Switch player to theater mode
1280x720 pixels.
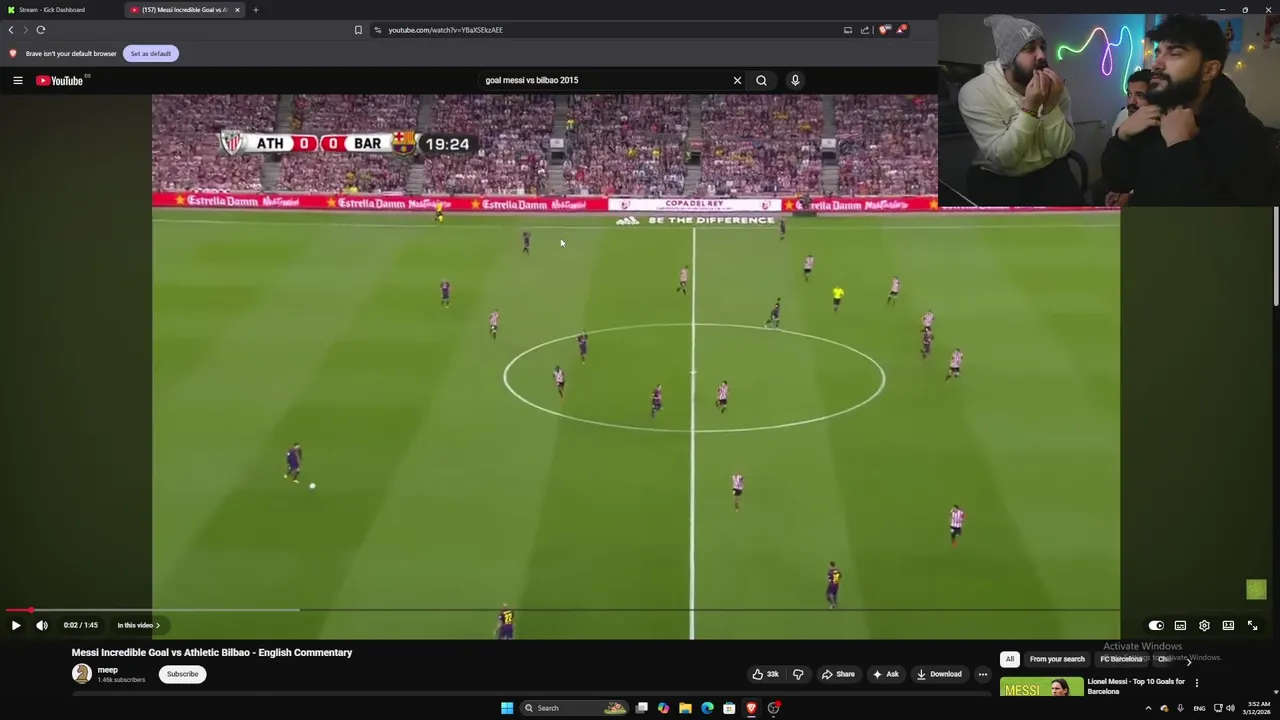[1228, 625]
